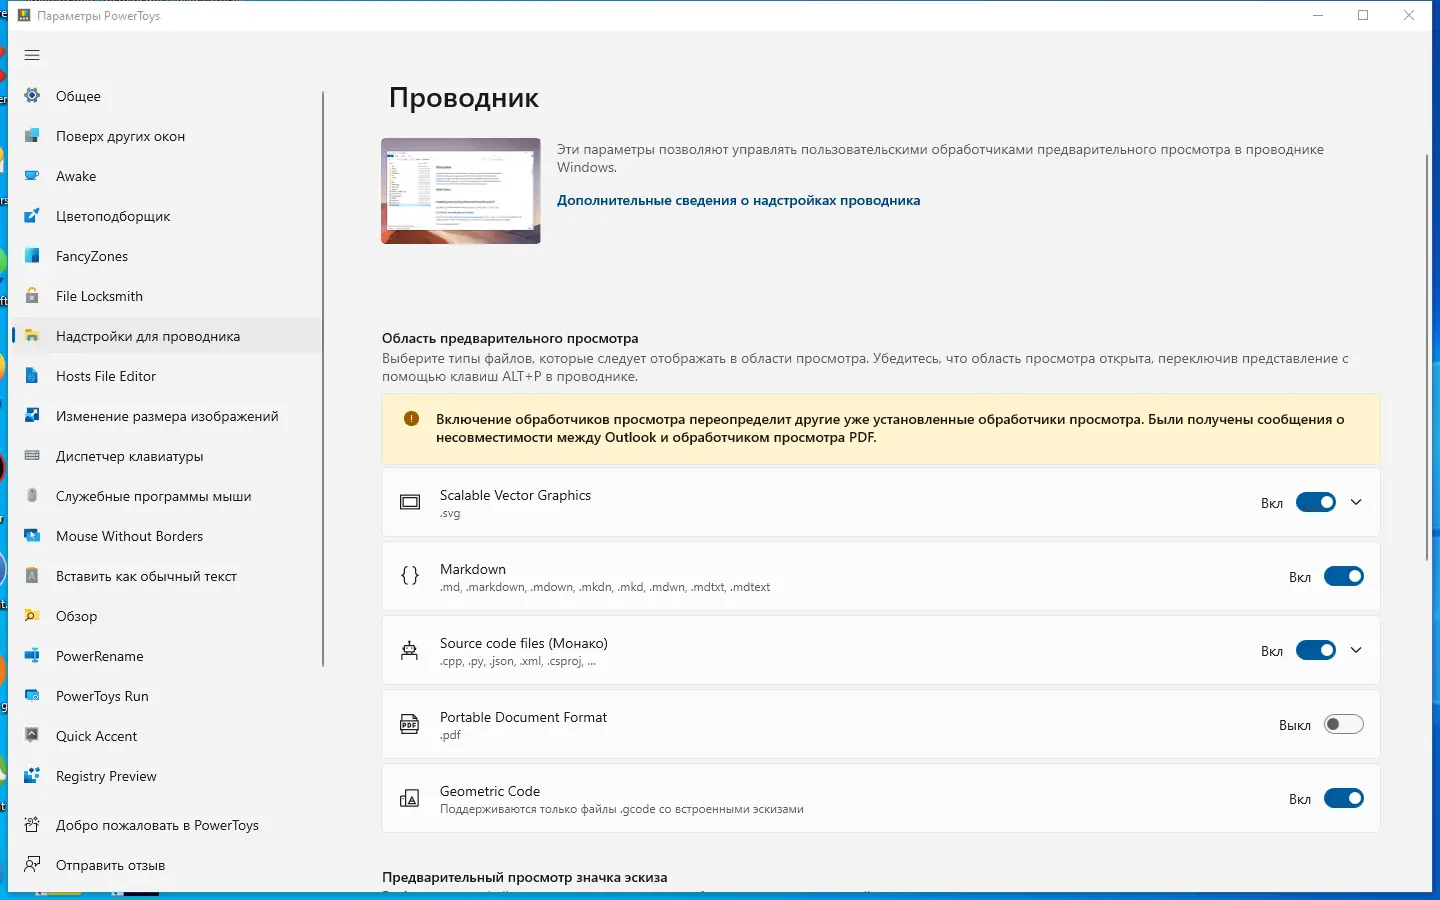Screen dimensions: 1440x900
Task: Turn off the Markdown preview toggle
Action: tap(1344, 576)
